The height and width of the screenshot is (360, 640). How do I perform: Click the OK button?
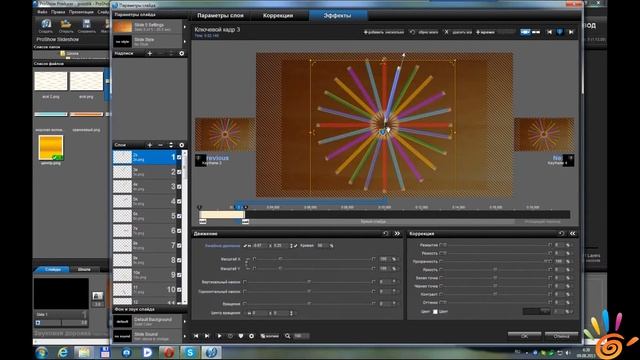click(x=524, y=336)
